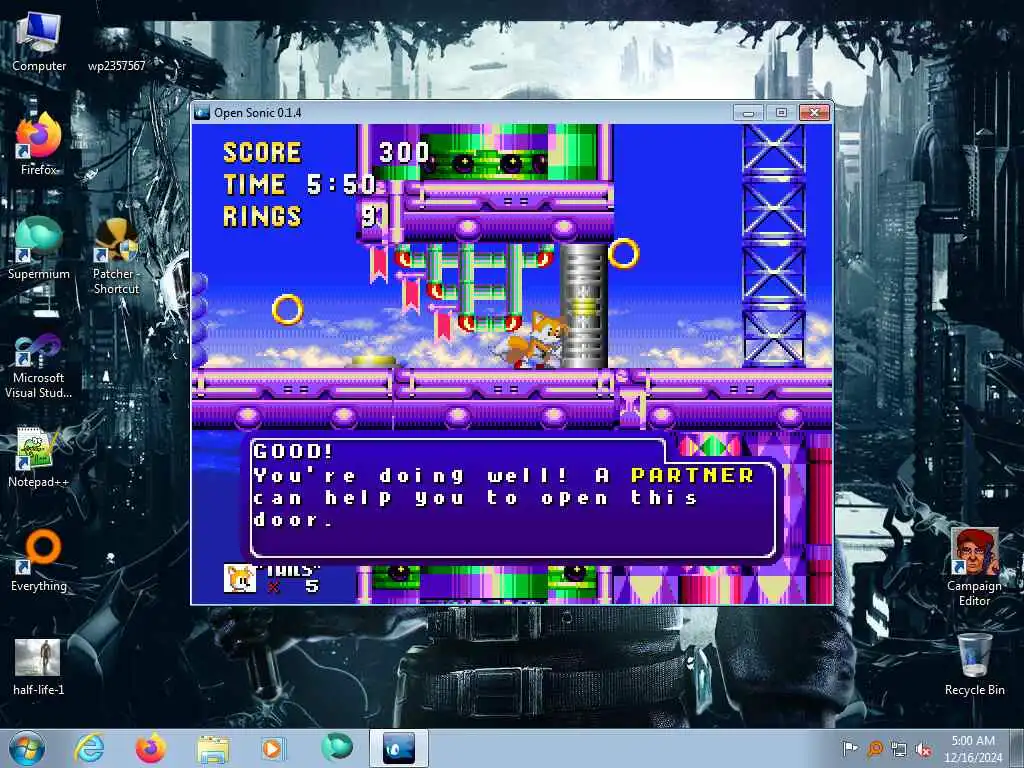Viewport: 1024px width, 768px height.
Task: Launch Internet Explorer from the taskbar
Action: pos(89,748)
